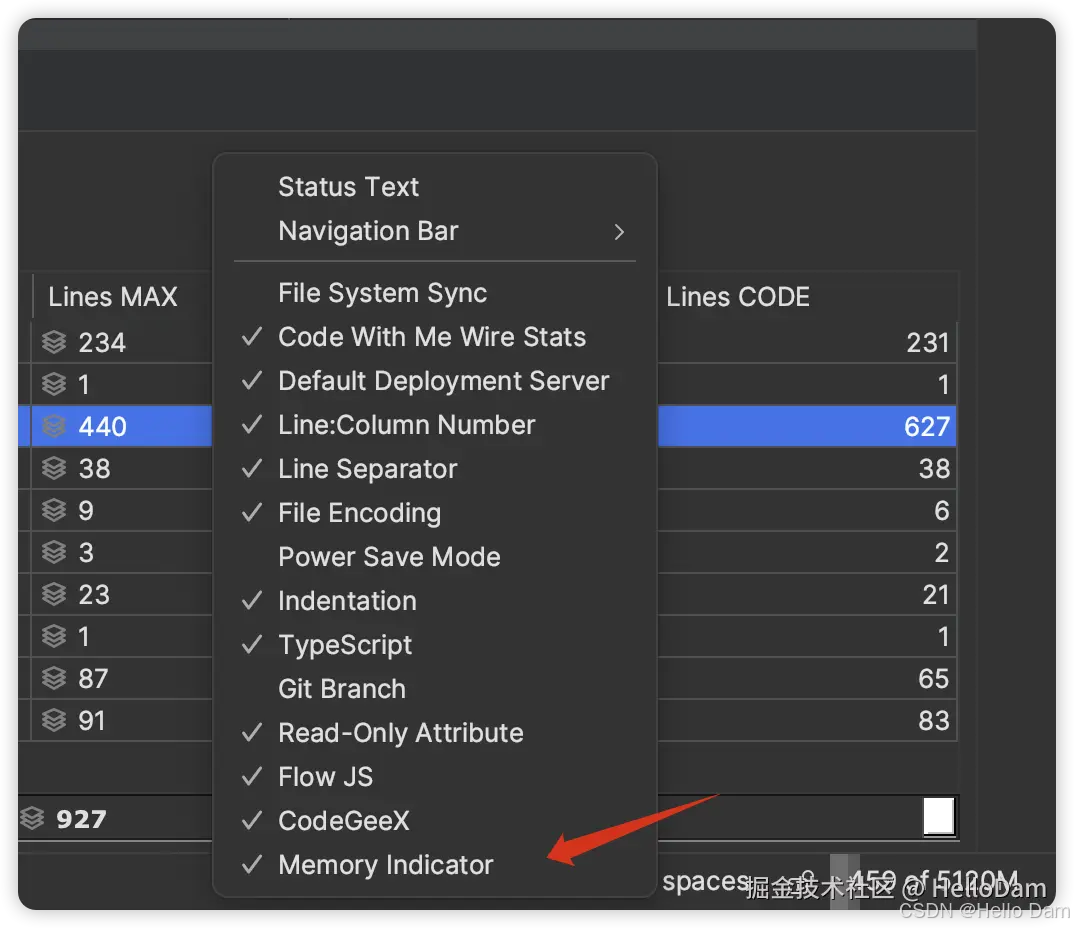Viewport: 1074px width, 928px height.
Task: Toggle Power Save Mode menu entry
Action: click(389, 557)
